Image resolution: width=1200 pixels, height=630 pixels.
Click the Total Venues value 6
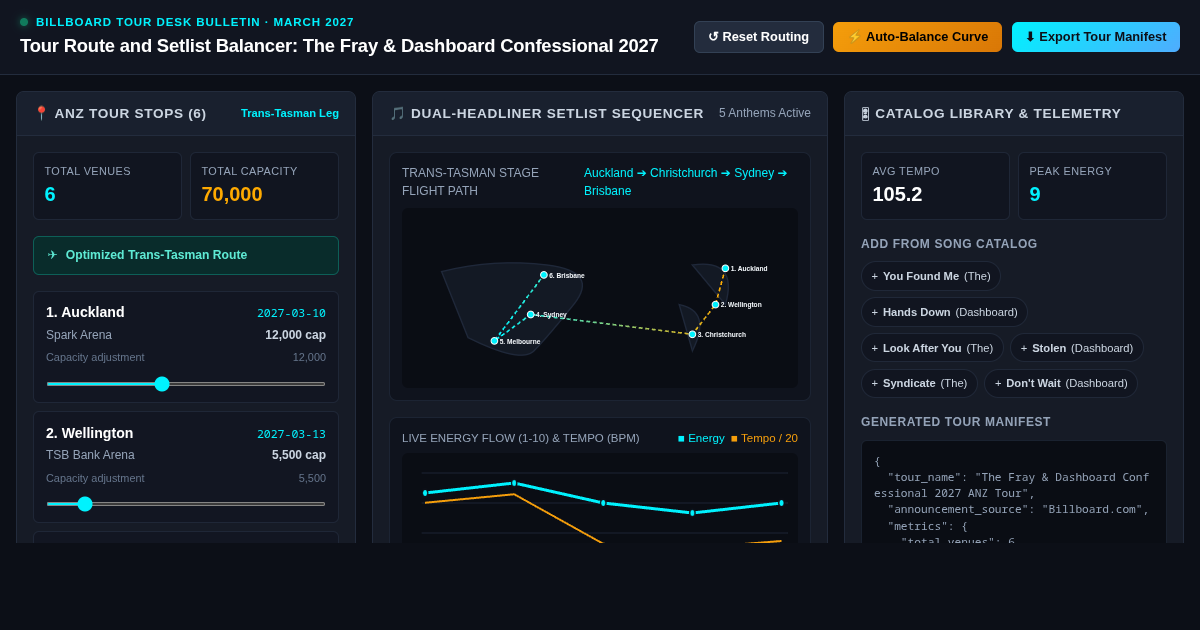(50, 194)
